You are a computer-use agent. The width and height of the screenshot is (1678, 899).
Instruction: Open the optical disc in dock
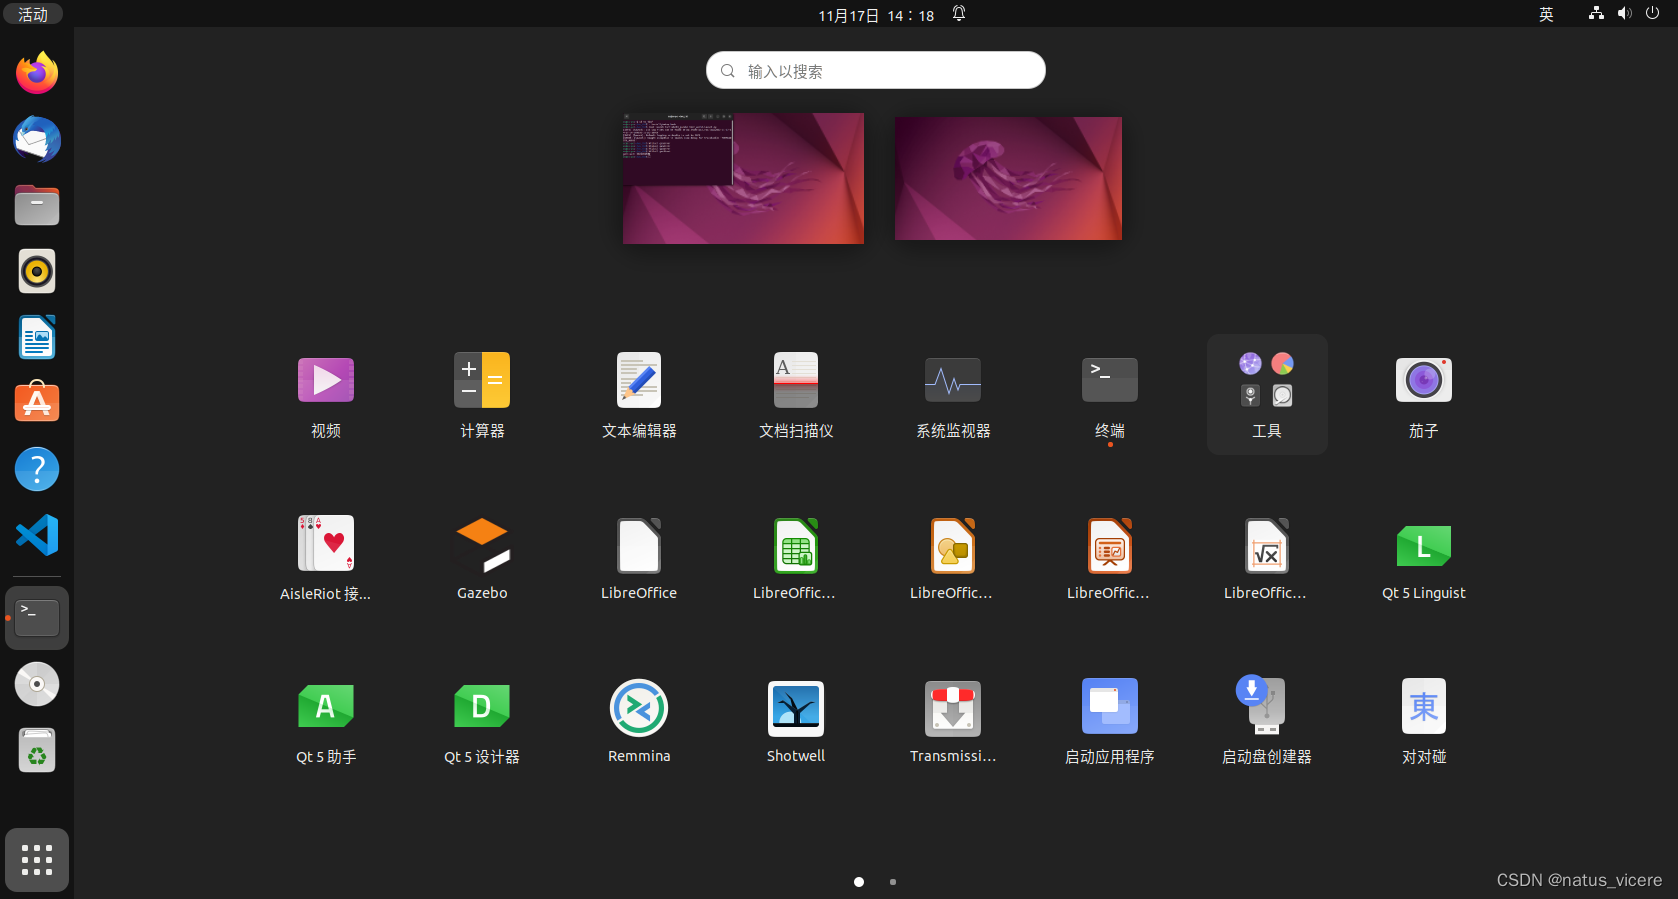point(37,684)
